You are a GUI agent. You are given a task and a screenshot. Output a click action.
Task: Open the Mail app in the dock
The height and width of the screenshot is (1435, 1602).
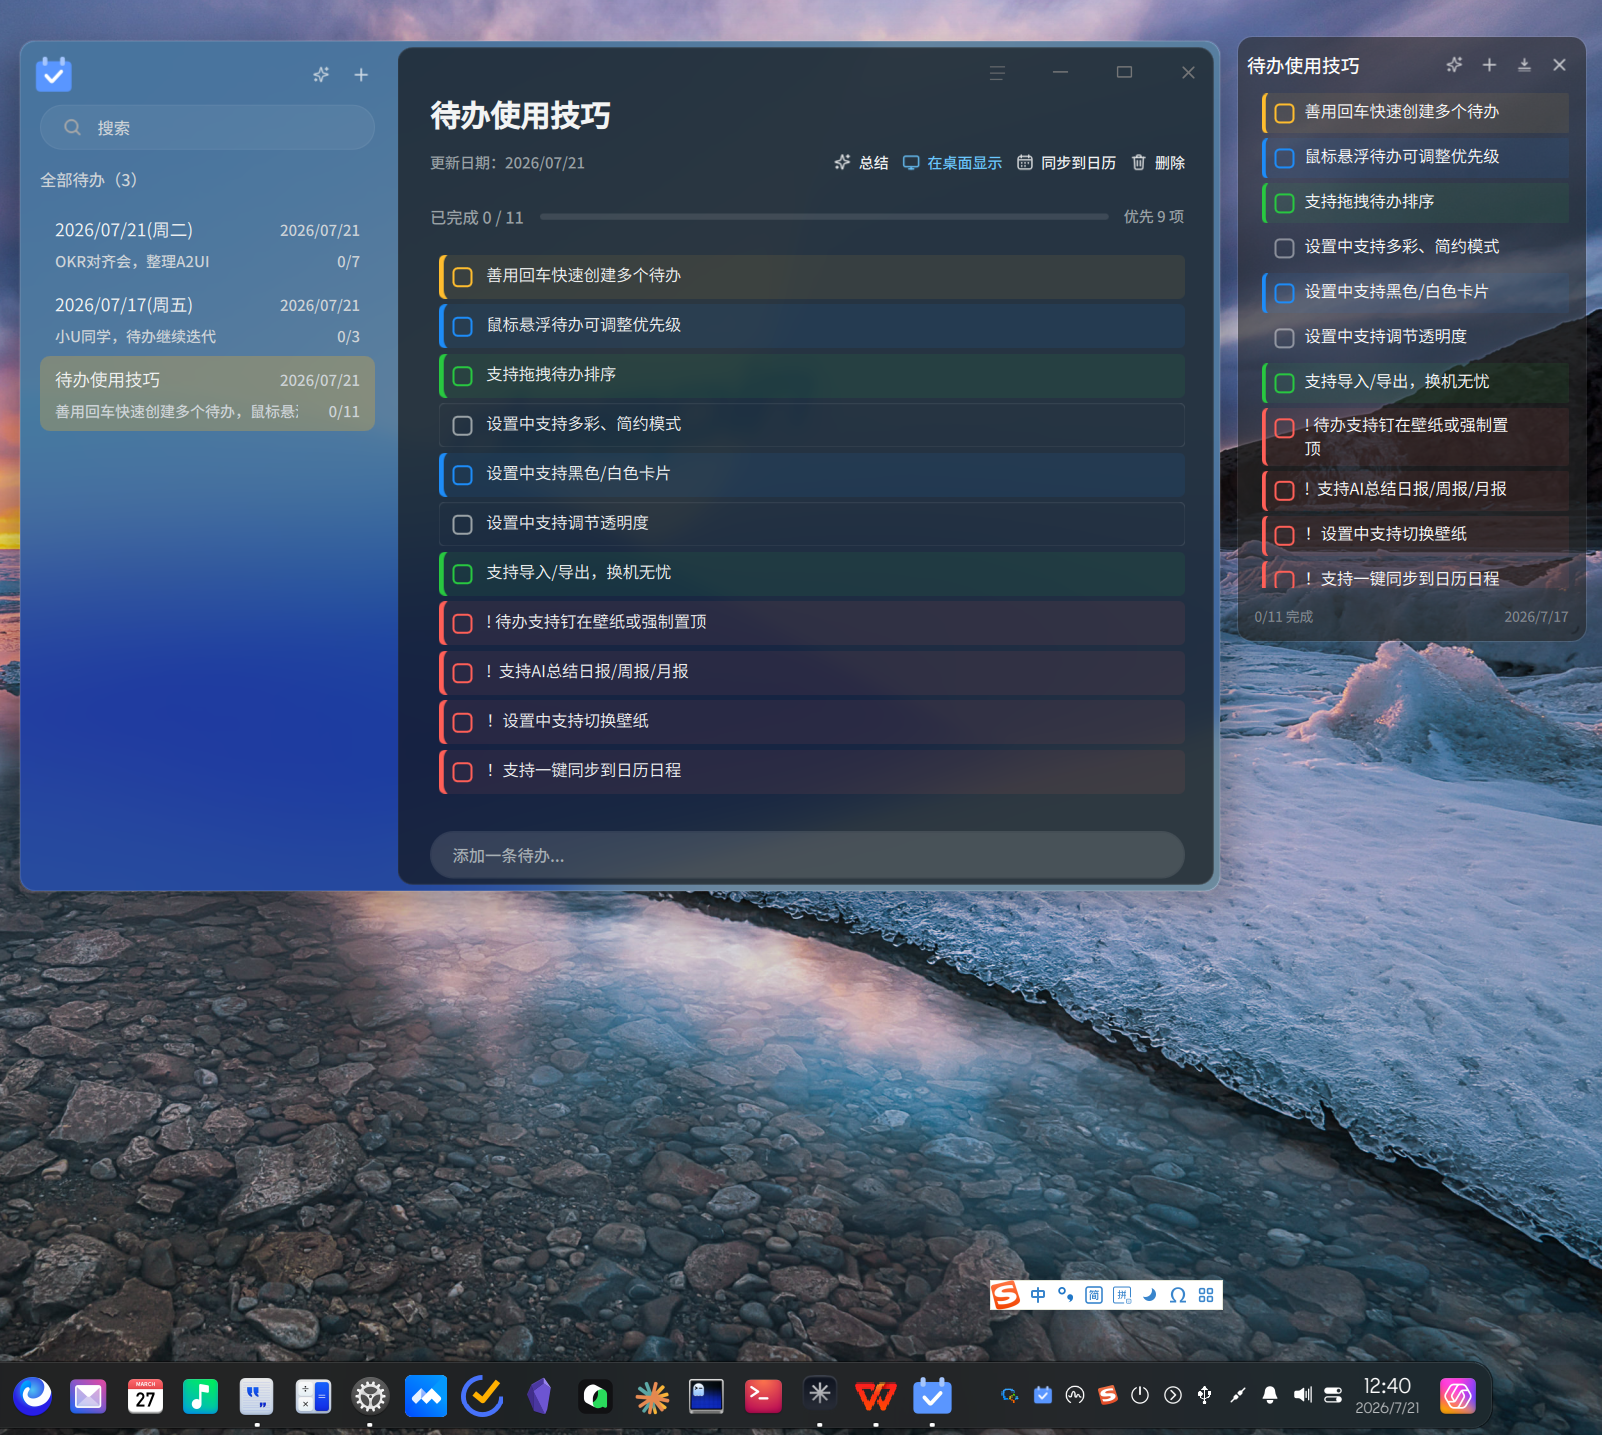[x=88, y=1396]
